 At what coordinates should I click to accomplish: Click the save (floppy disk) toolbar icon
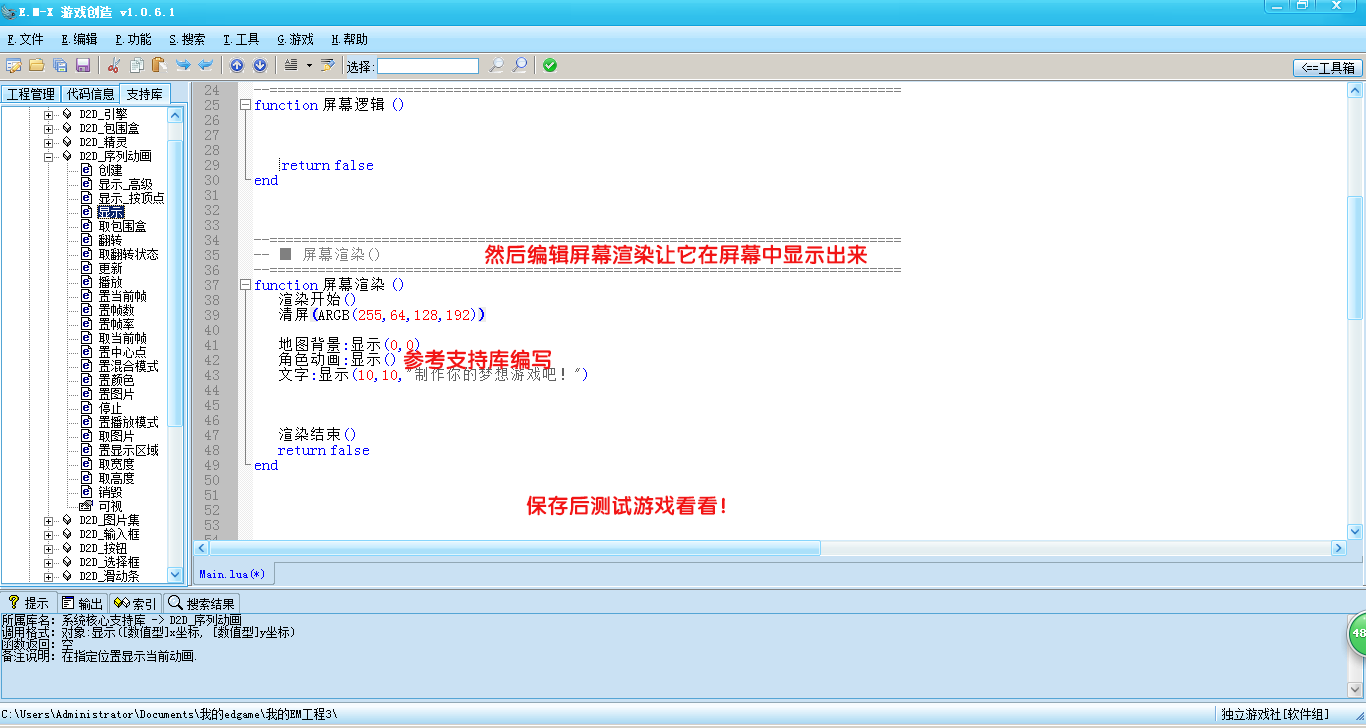pos(83,66)
